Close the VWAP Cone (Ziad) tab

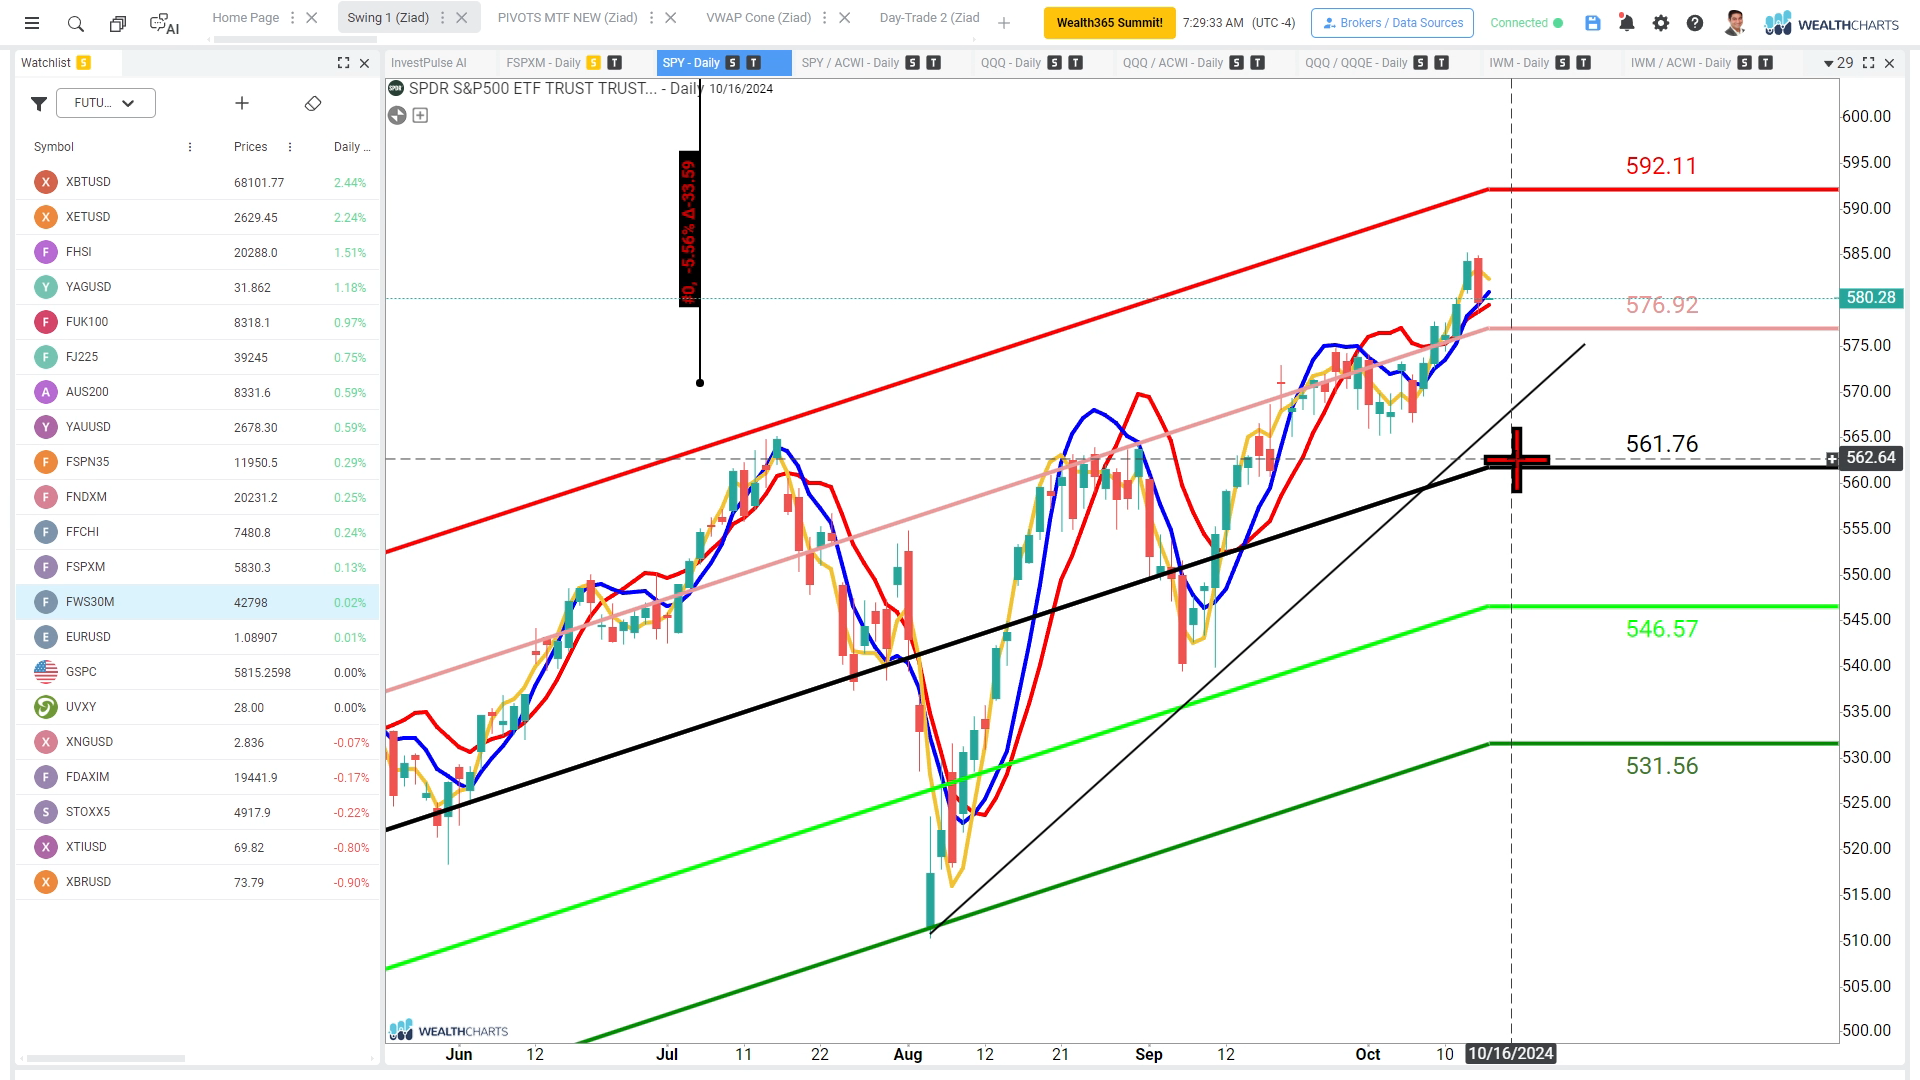point(845,18)
